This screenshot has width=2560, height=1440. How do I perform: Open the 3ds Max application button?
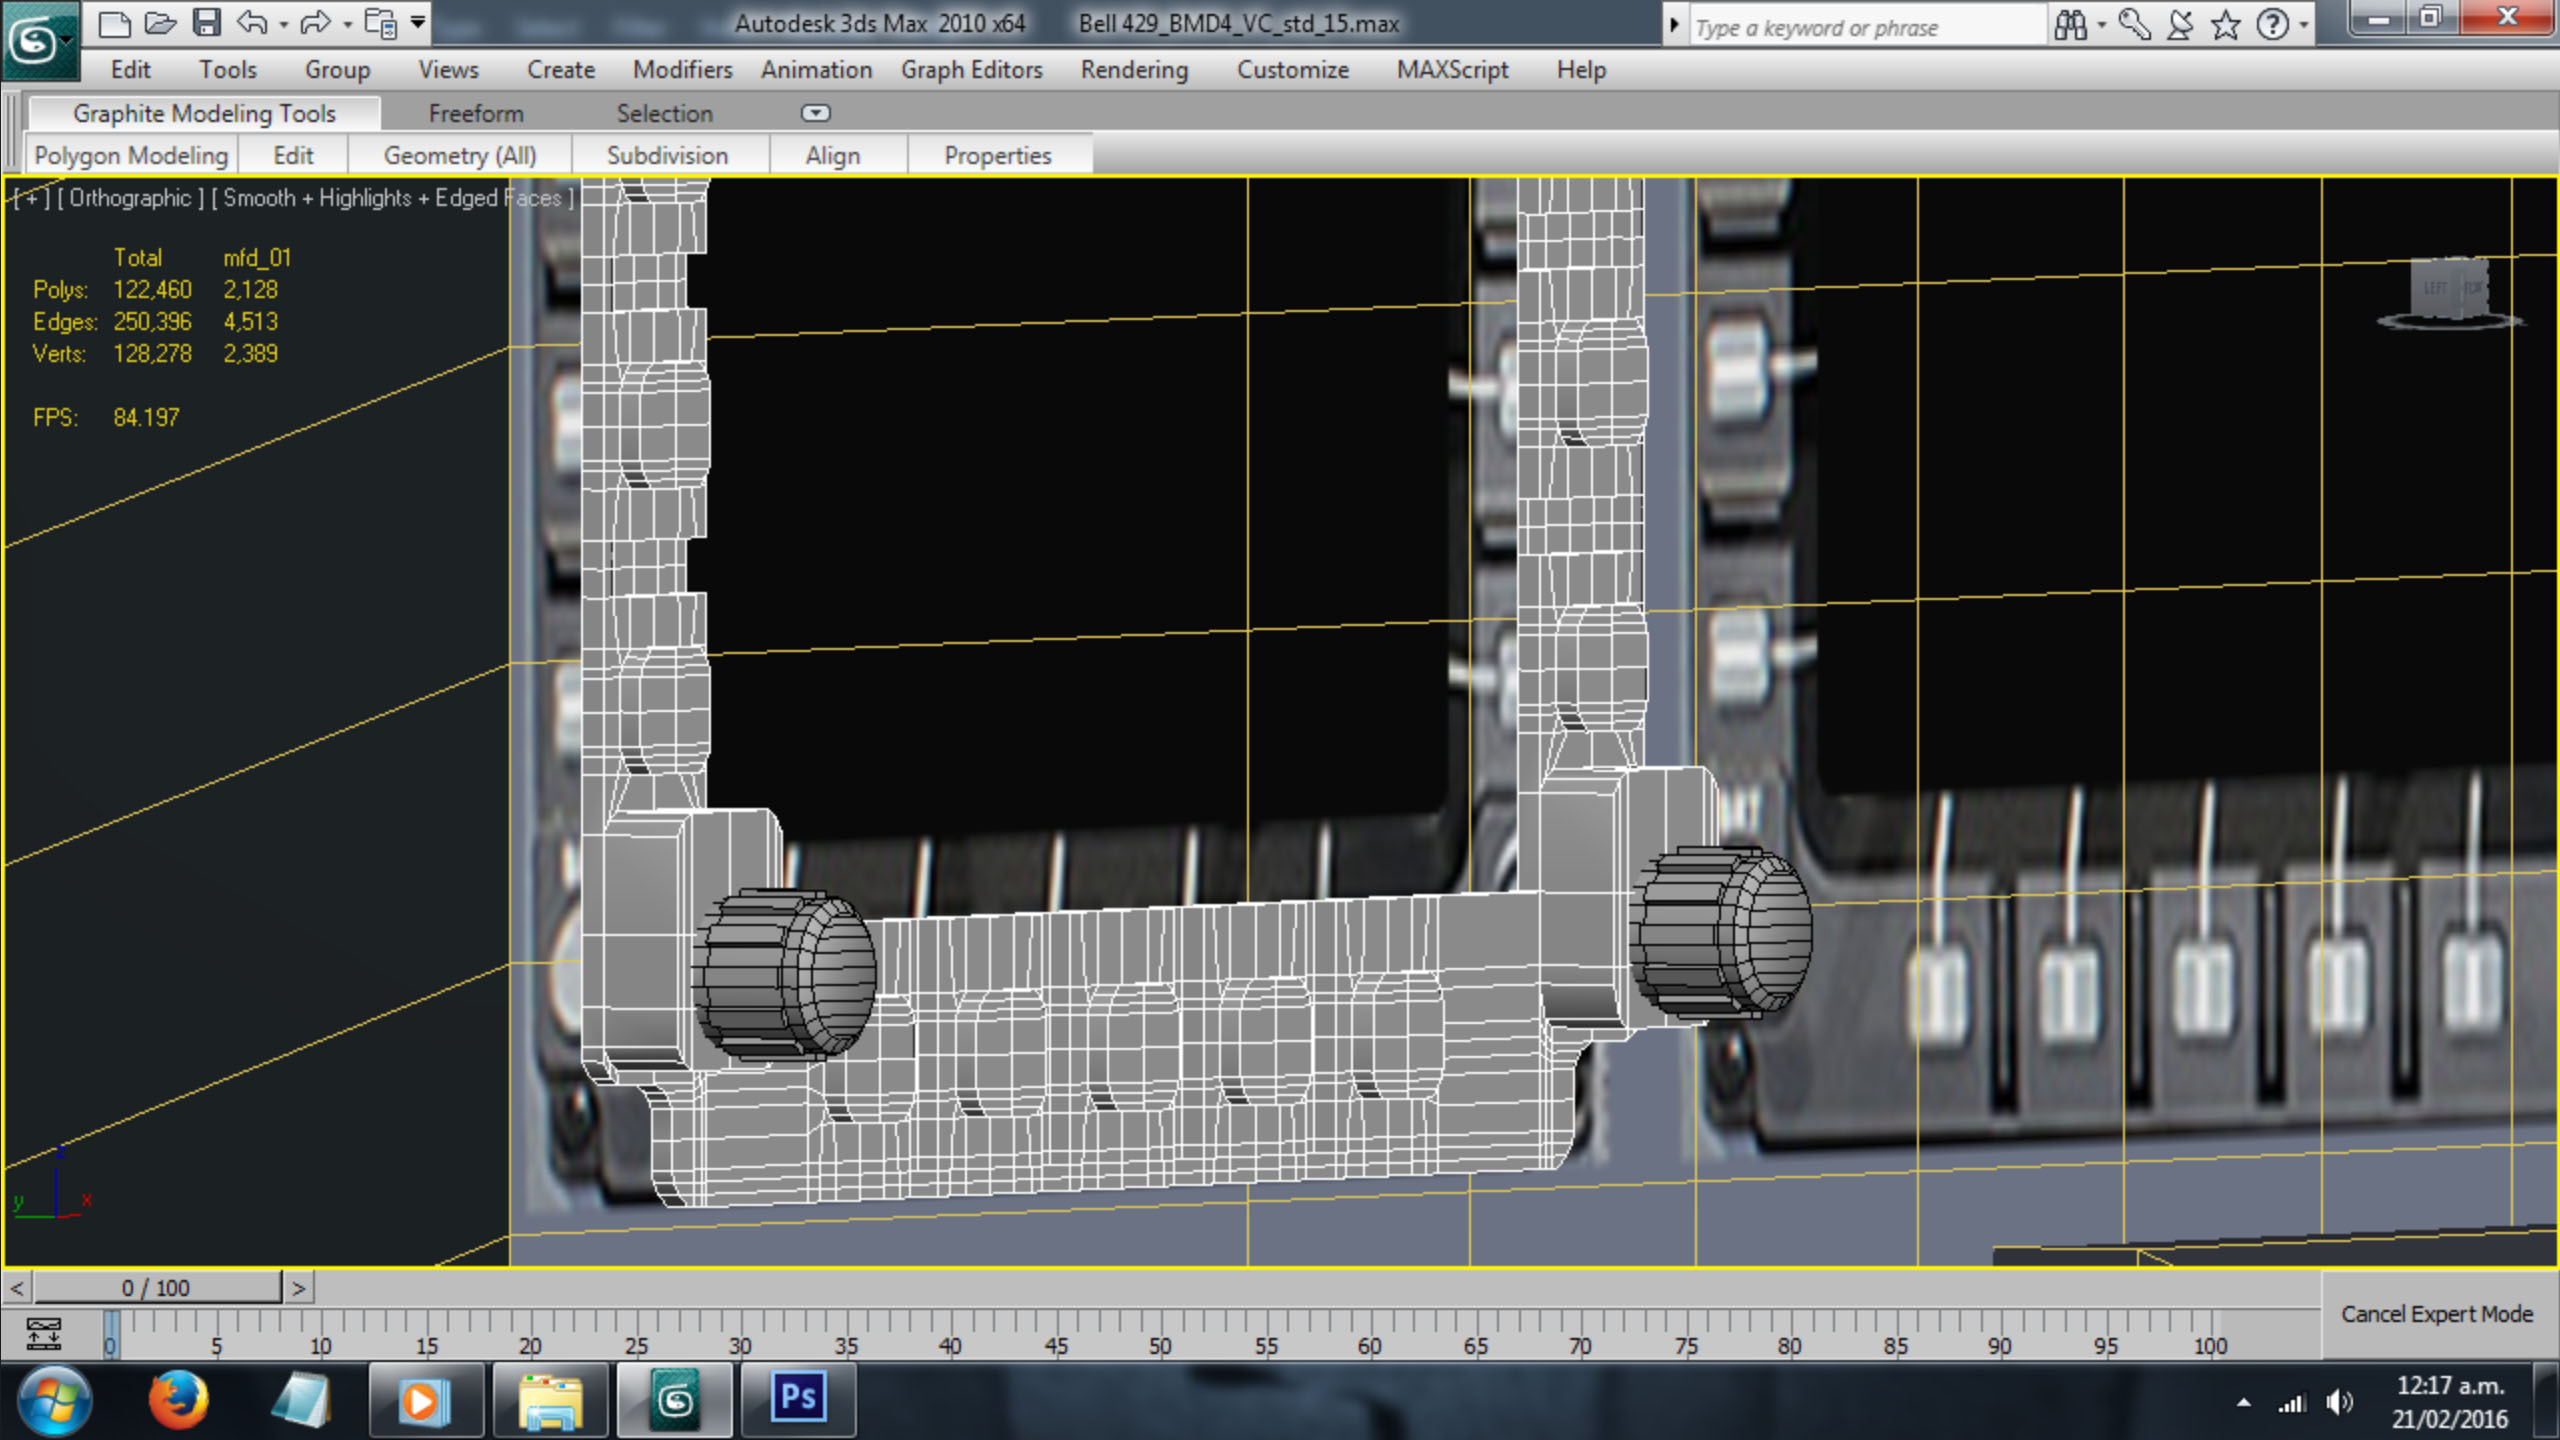[x=38, y=41]
